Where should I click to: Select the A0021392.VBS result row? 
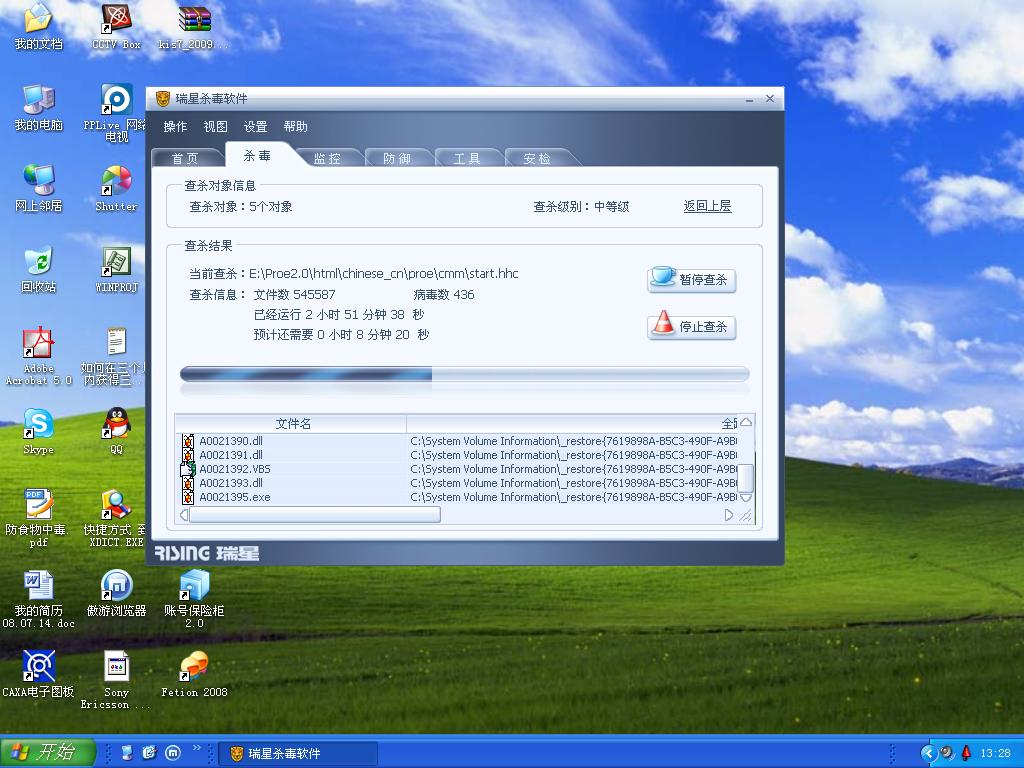click(458, 469)
